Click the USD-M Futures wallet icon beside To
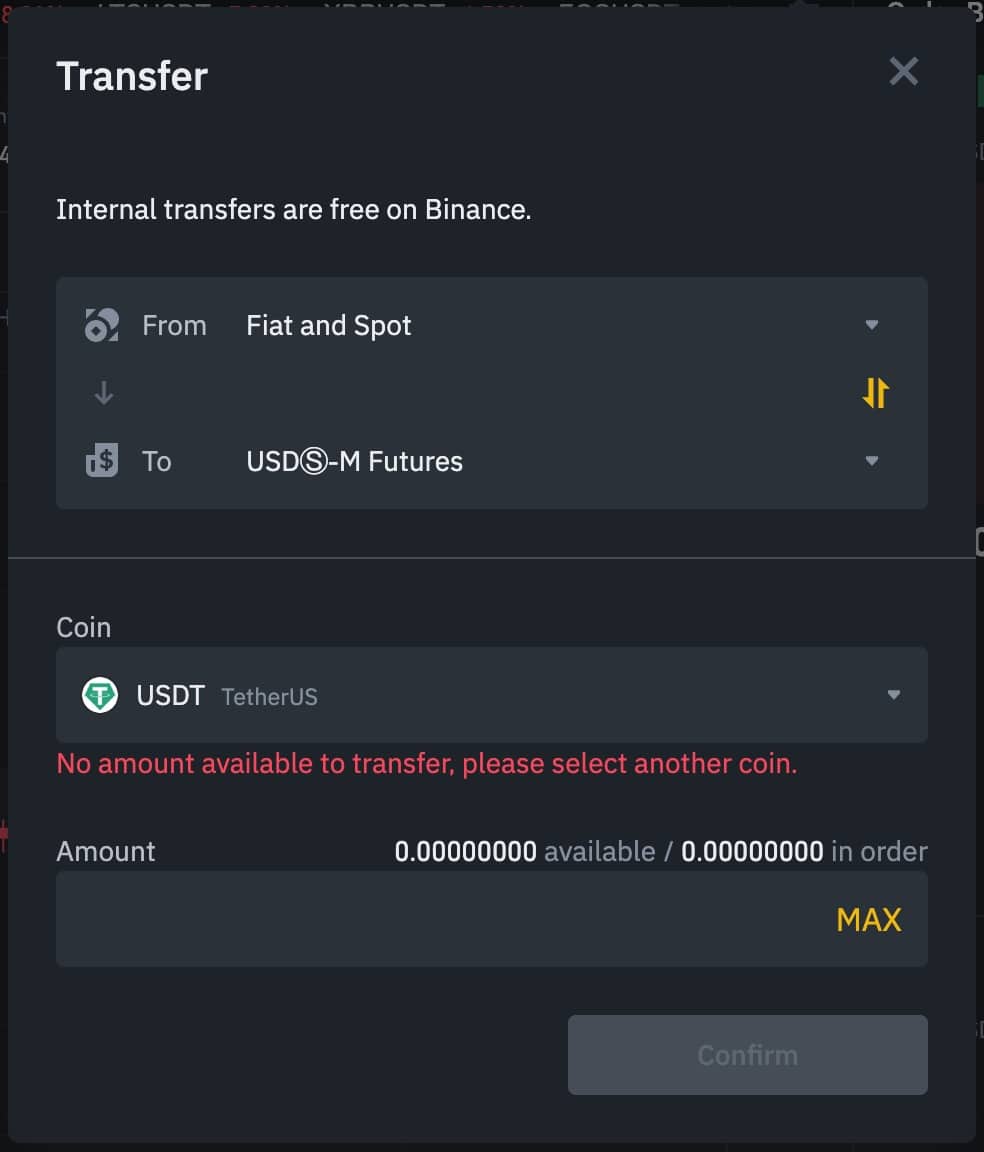 pyautogui.click(x=101, y=461)
